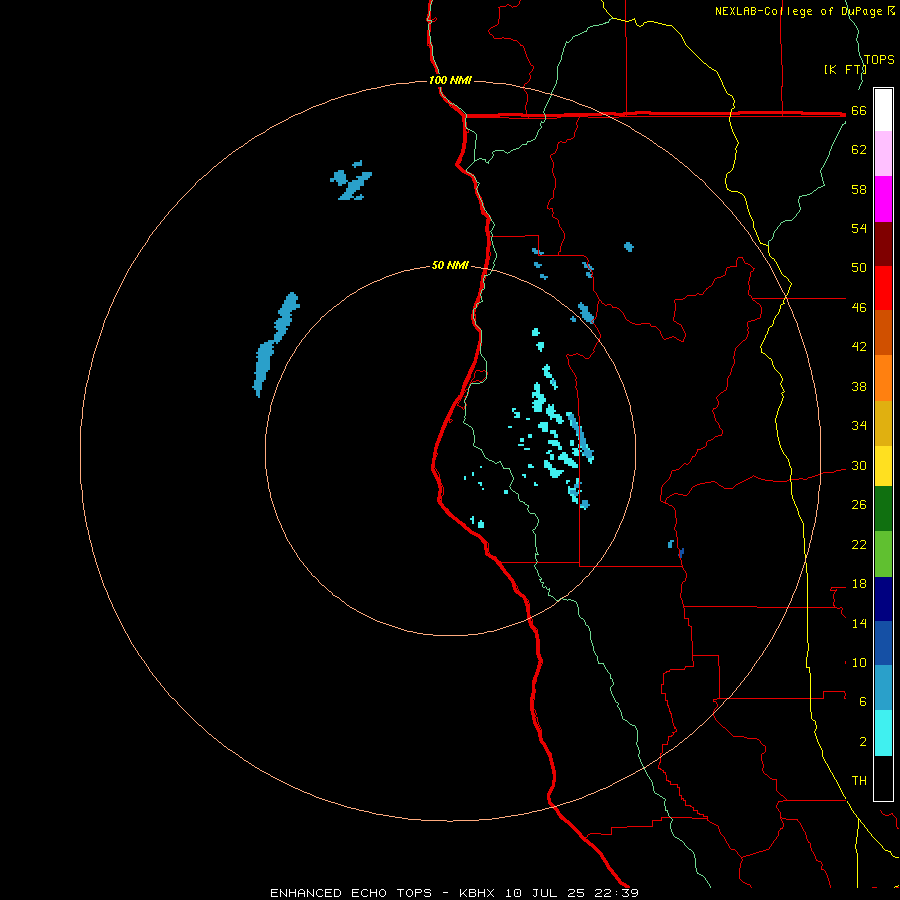Pick the light blue legend swatch
Viewport: 900px width, 900px height.
883,687
